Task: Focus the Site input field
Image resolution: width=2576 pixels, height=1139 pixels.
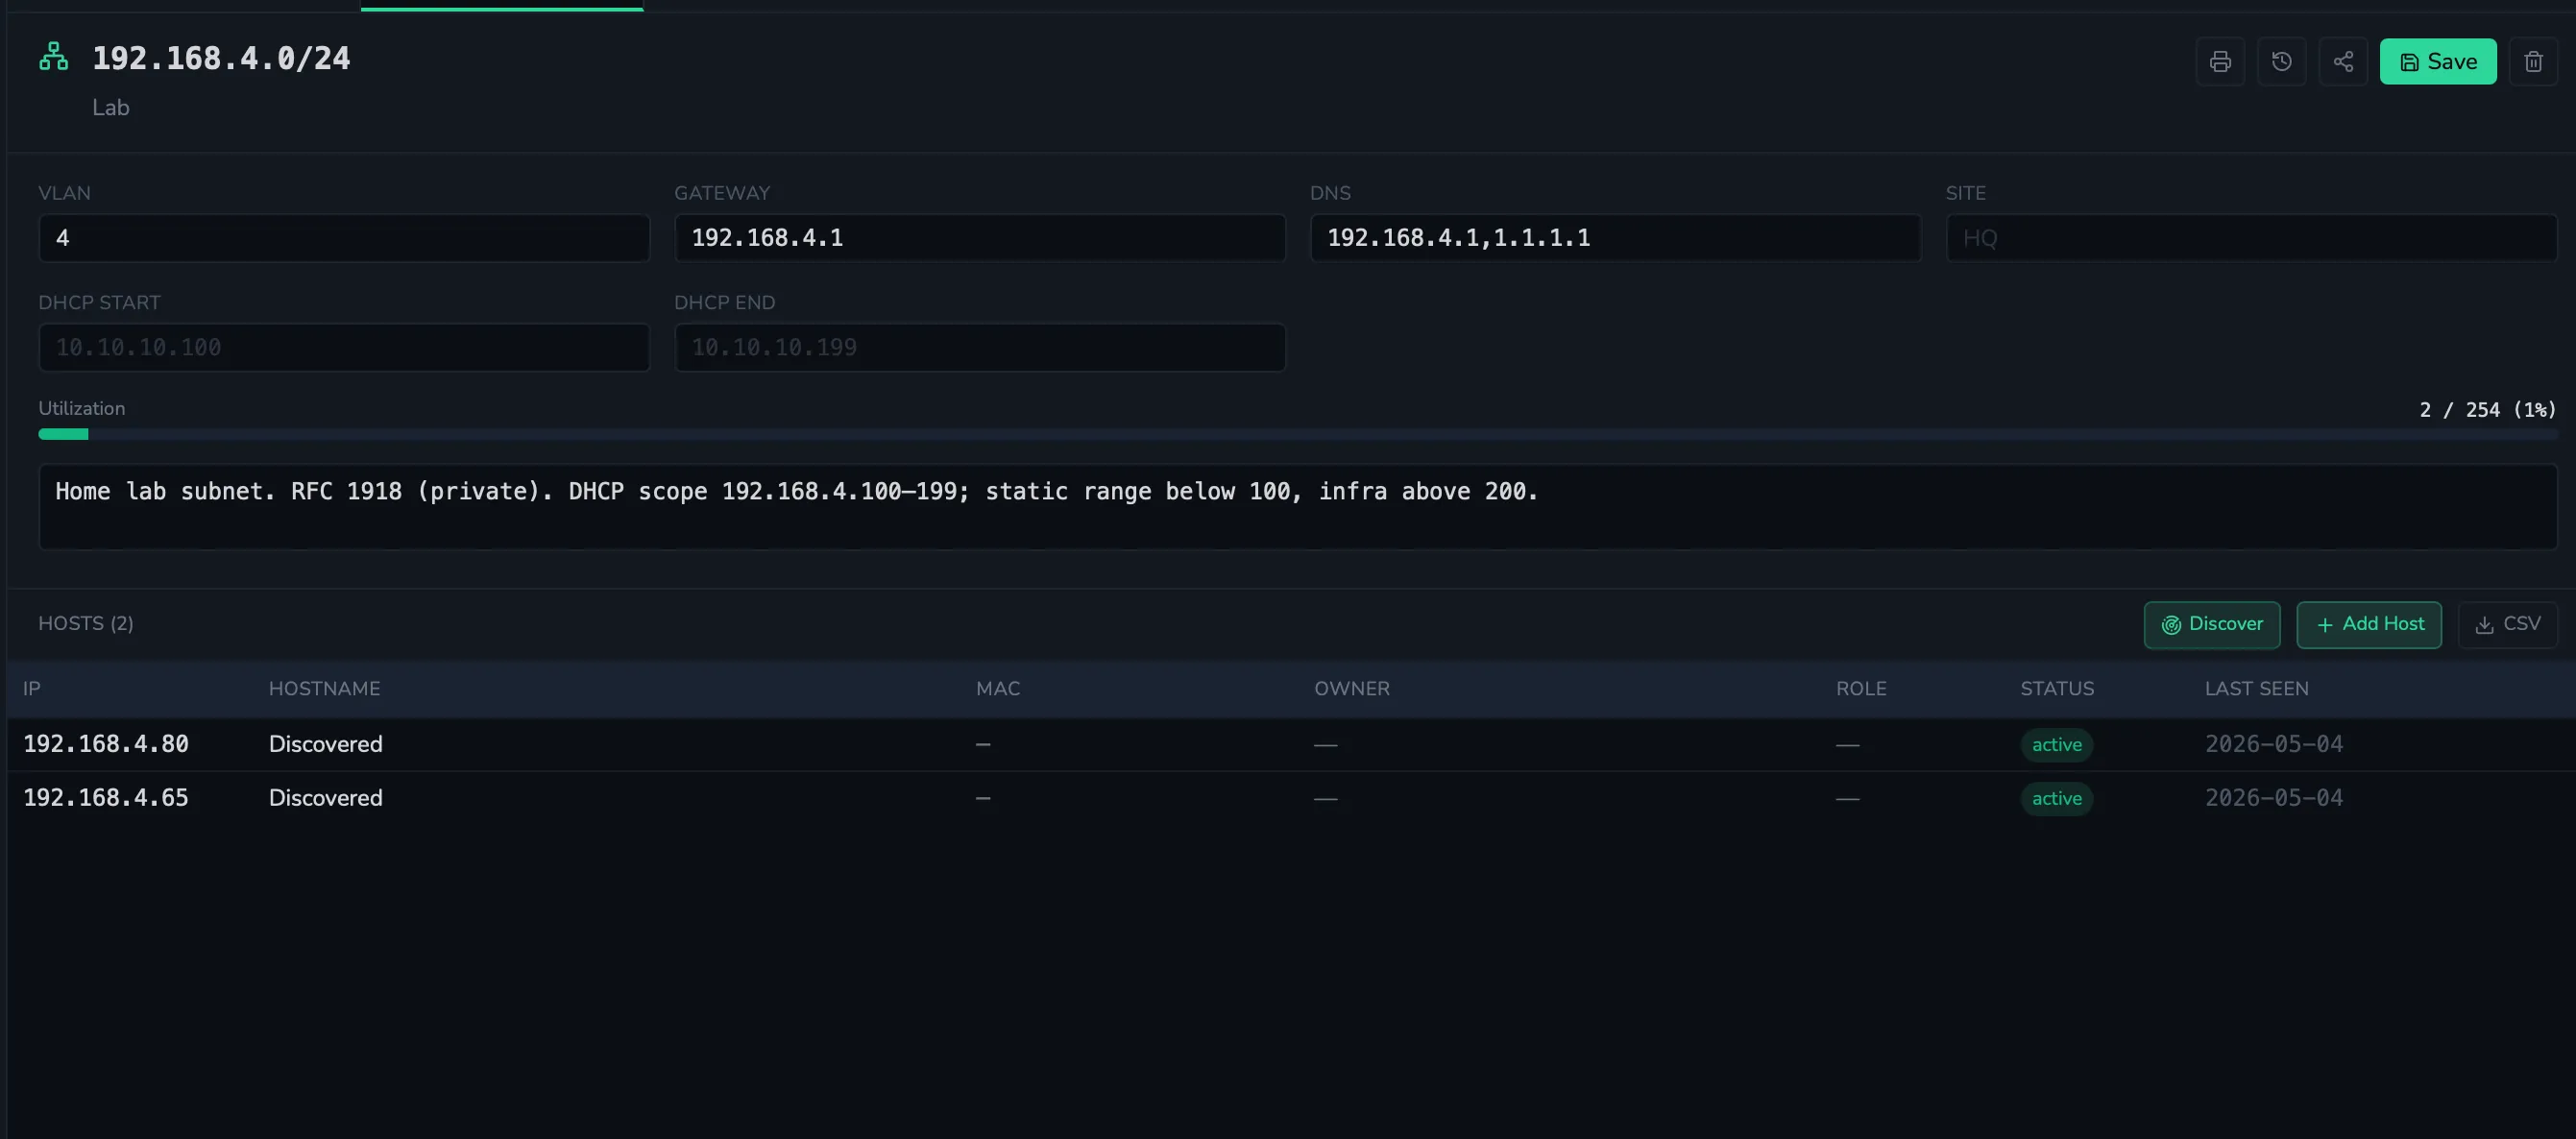Action: pyautogui.click(x=2251, y=238)
